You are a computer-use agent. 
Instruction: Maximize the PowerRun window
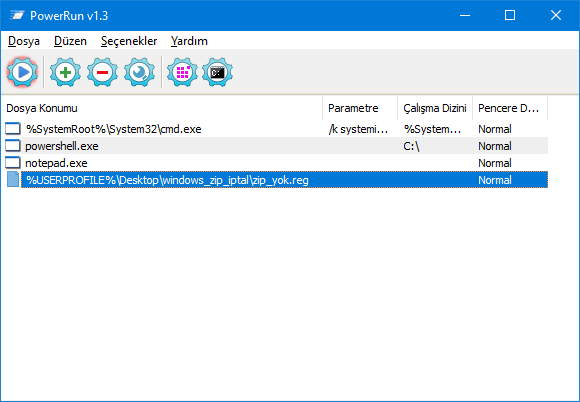510,16
